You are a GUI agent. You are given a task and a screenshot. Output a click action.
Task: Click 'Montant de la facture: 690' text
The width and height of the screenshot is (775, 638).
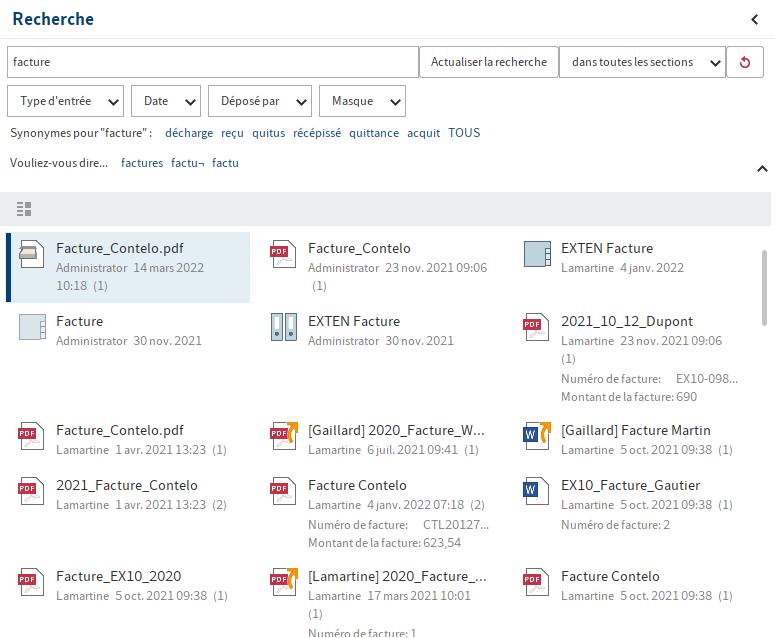coord(629,397)
